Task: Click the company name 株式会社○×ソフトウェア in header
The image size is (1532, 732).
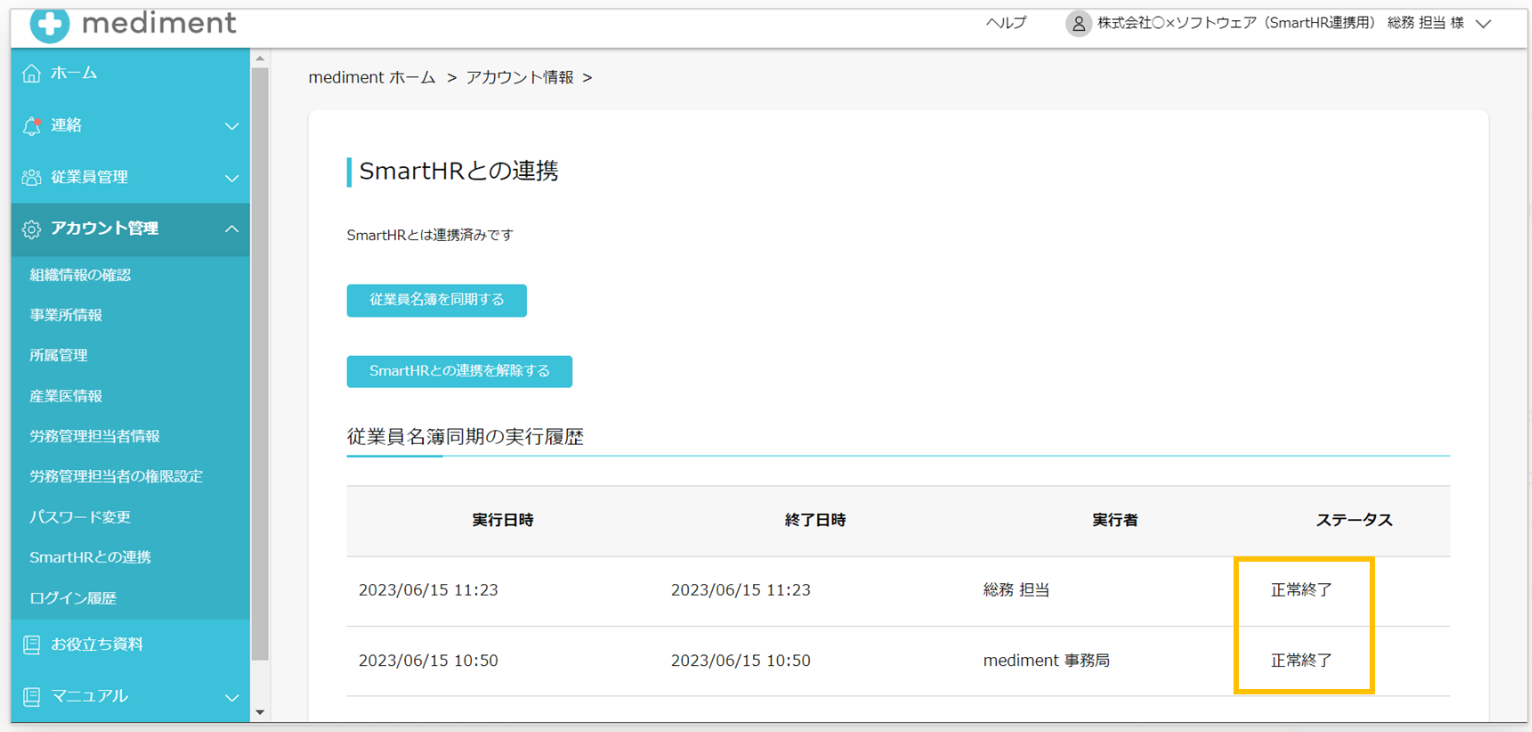Action: (1177, 23)
